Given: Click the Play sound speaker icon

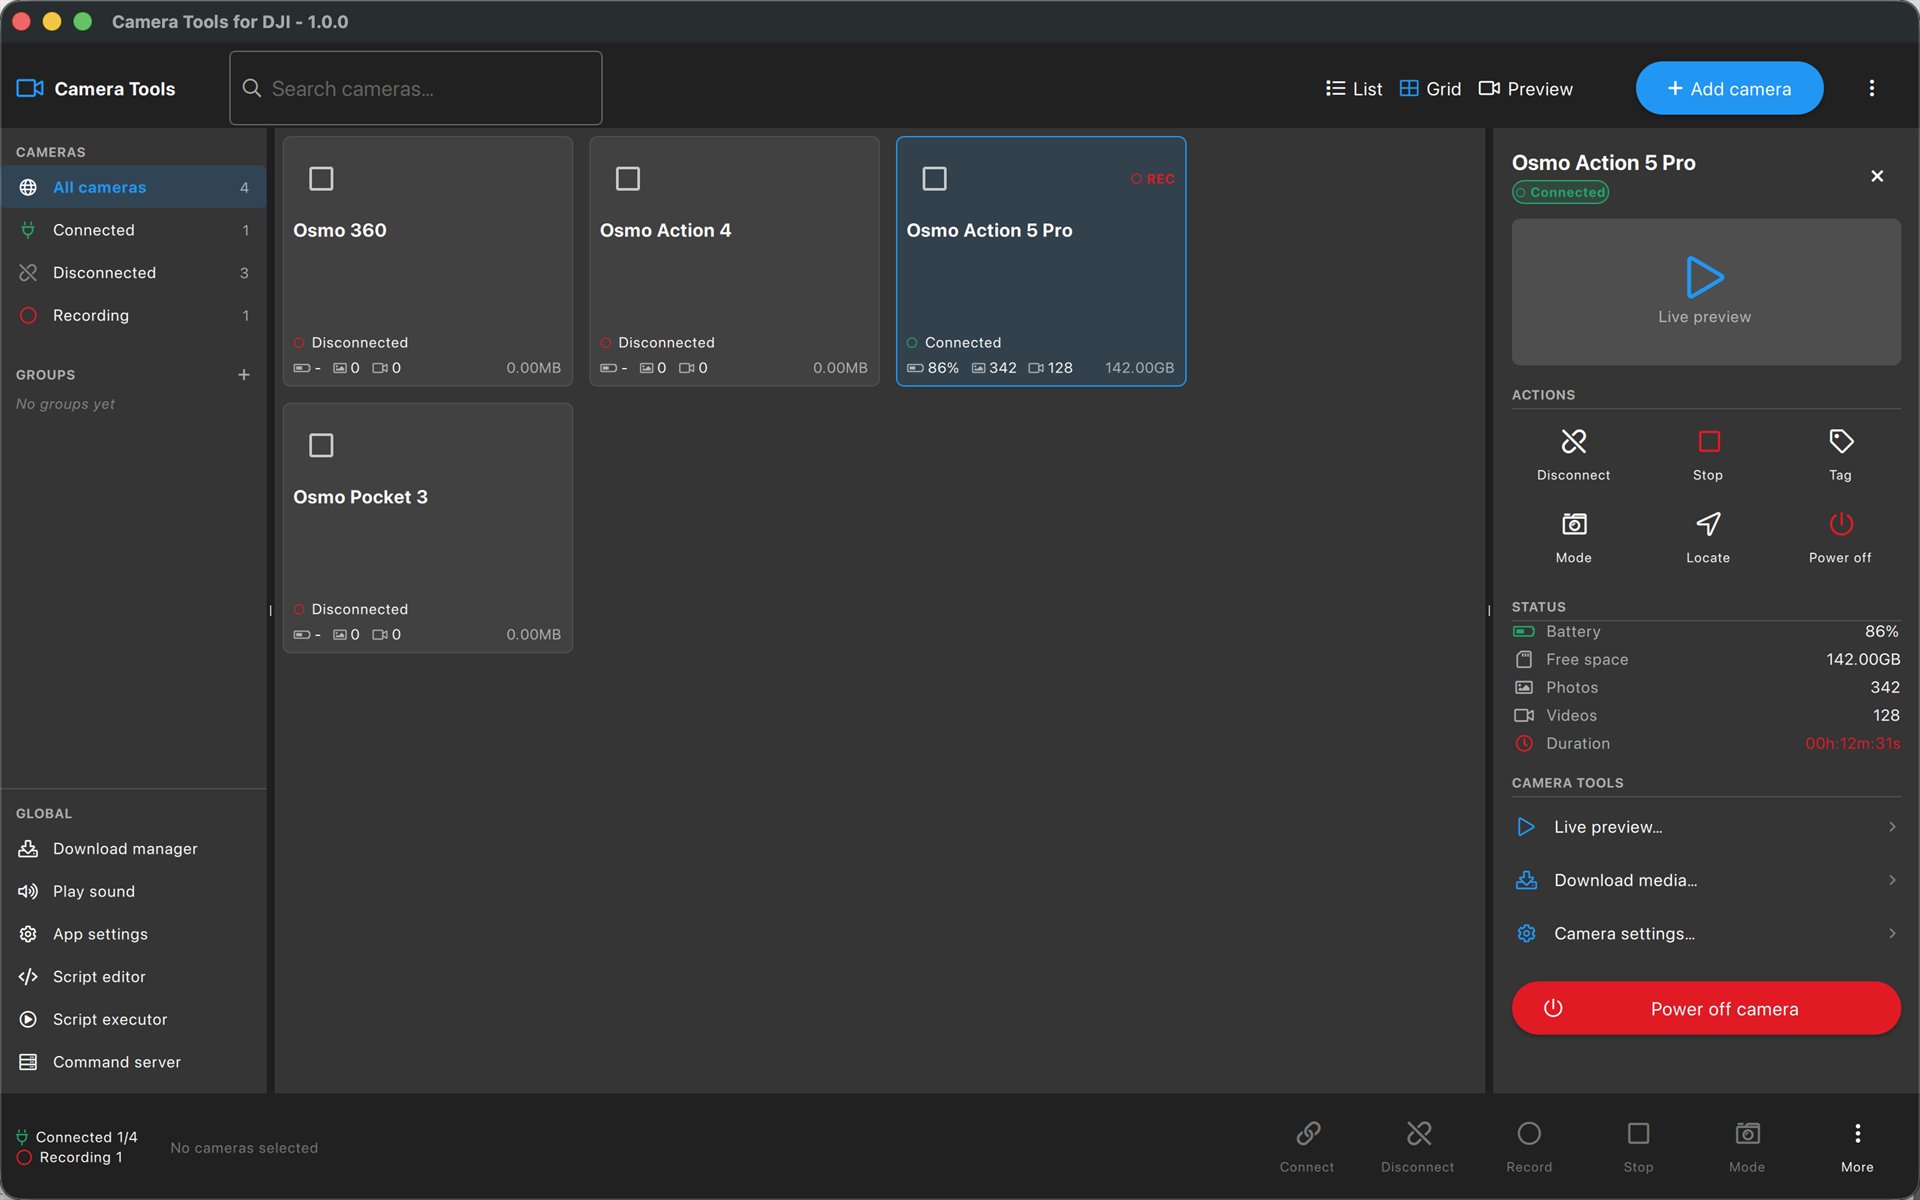Looking at the screenshot, I should click(x=28, y=891).
